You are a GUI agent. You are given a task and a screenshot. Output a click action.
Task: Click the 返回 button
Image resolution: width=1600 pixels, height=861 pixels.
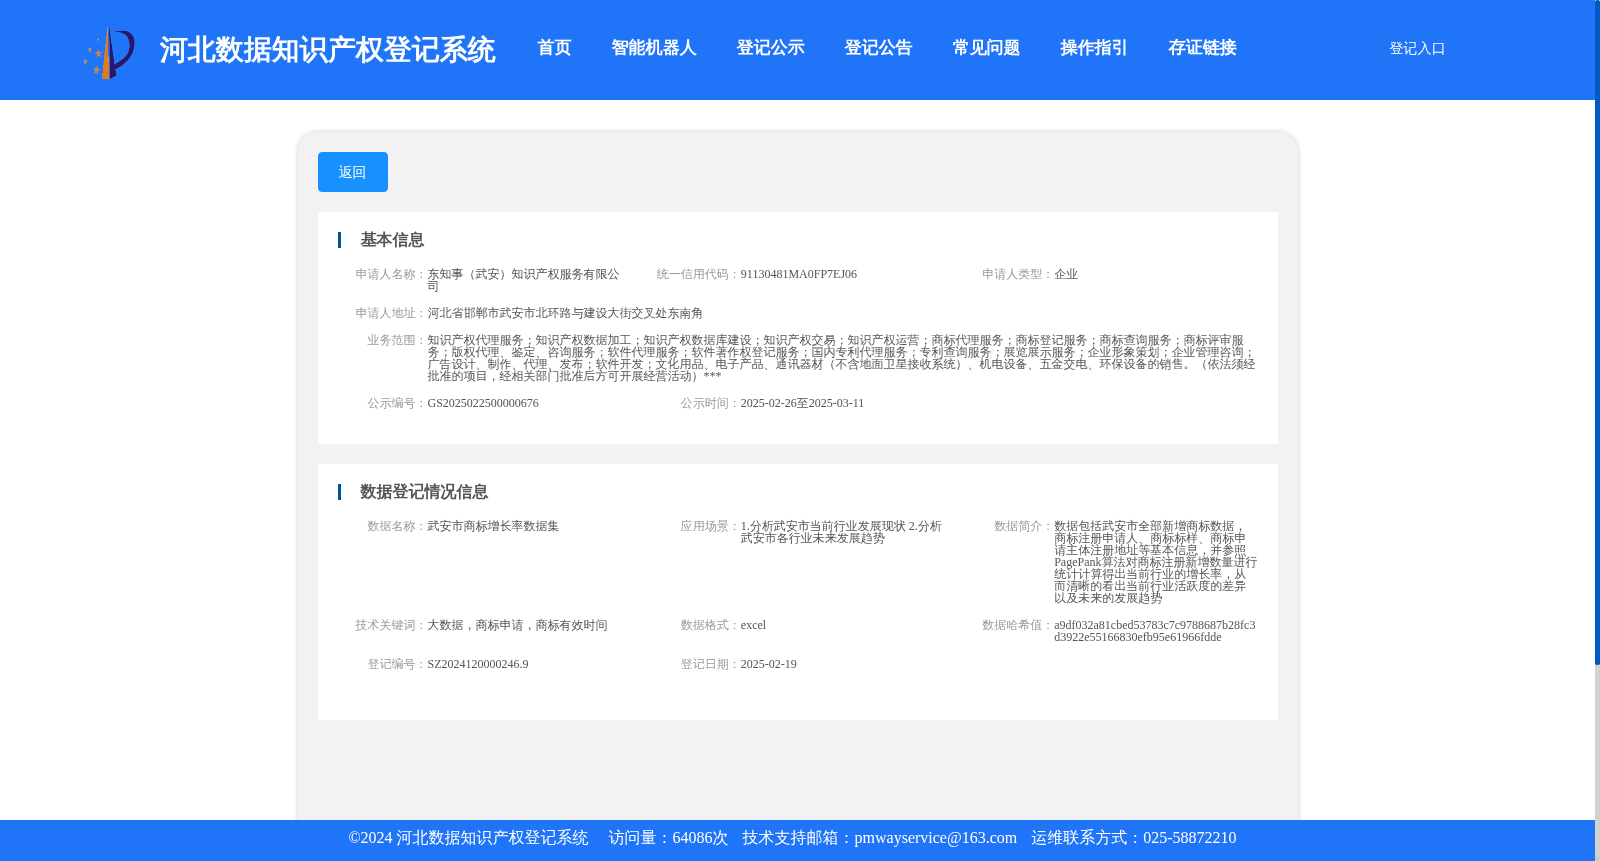coord(353,172)
